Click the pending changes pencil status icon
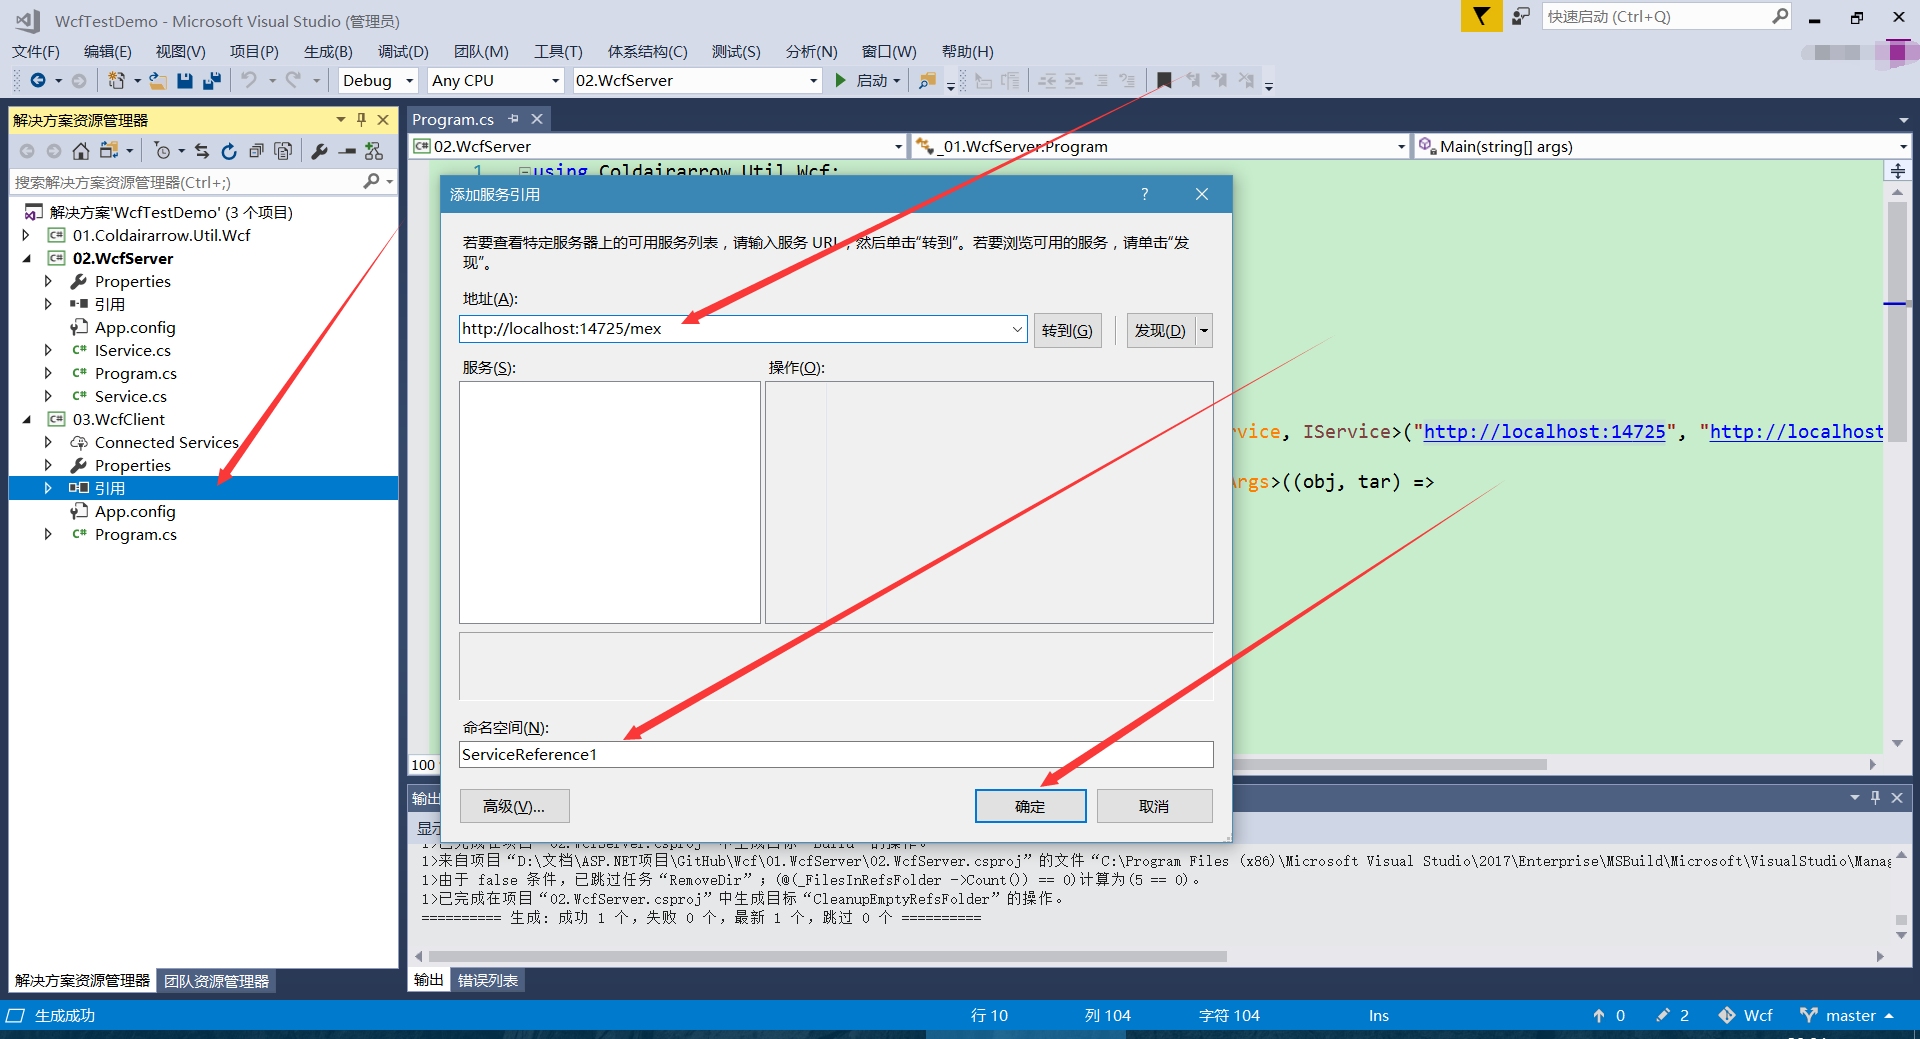This screenshot has height=1039, width=1920. (1672, 1015)
